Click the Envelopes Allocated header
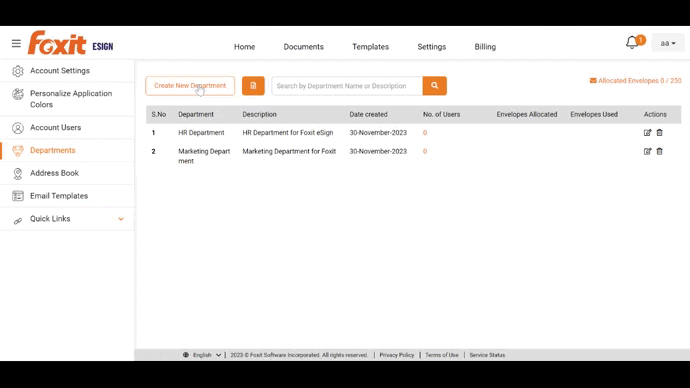The height and width of the screenshot is (388, 690). point(527,114)
